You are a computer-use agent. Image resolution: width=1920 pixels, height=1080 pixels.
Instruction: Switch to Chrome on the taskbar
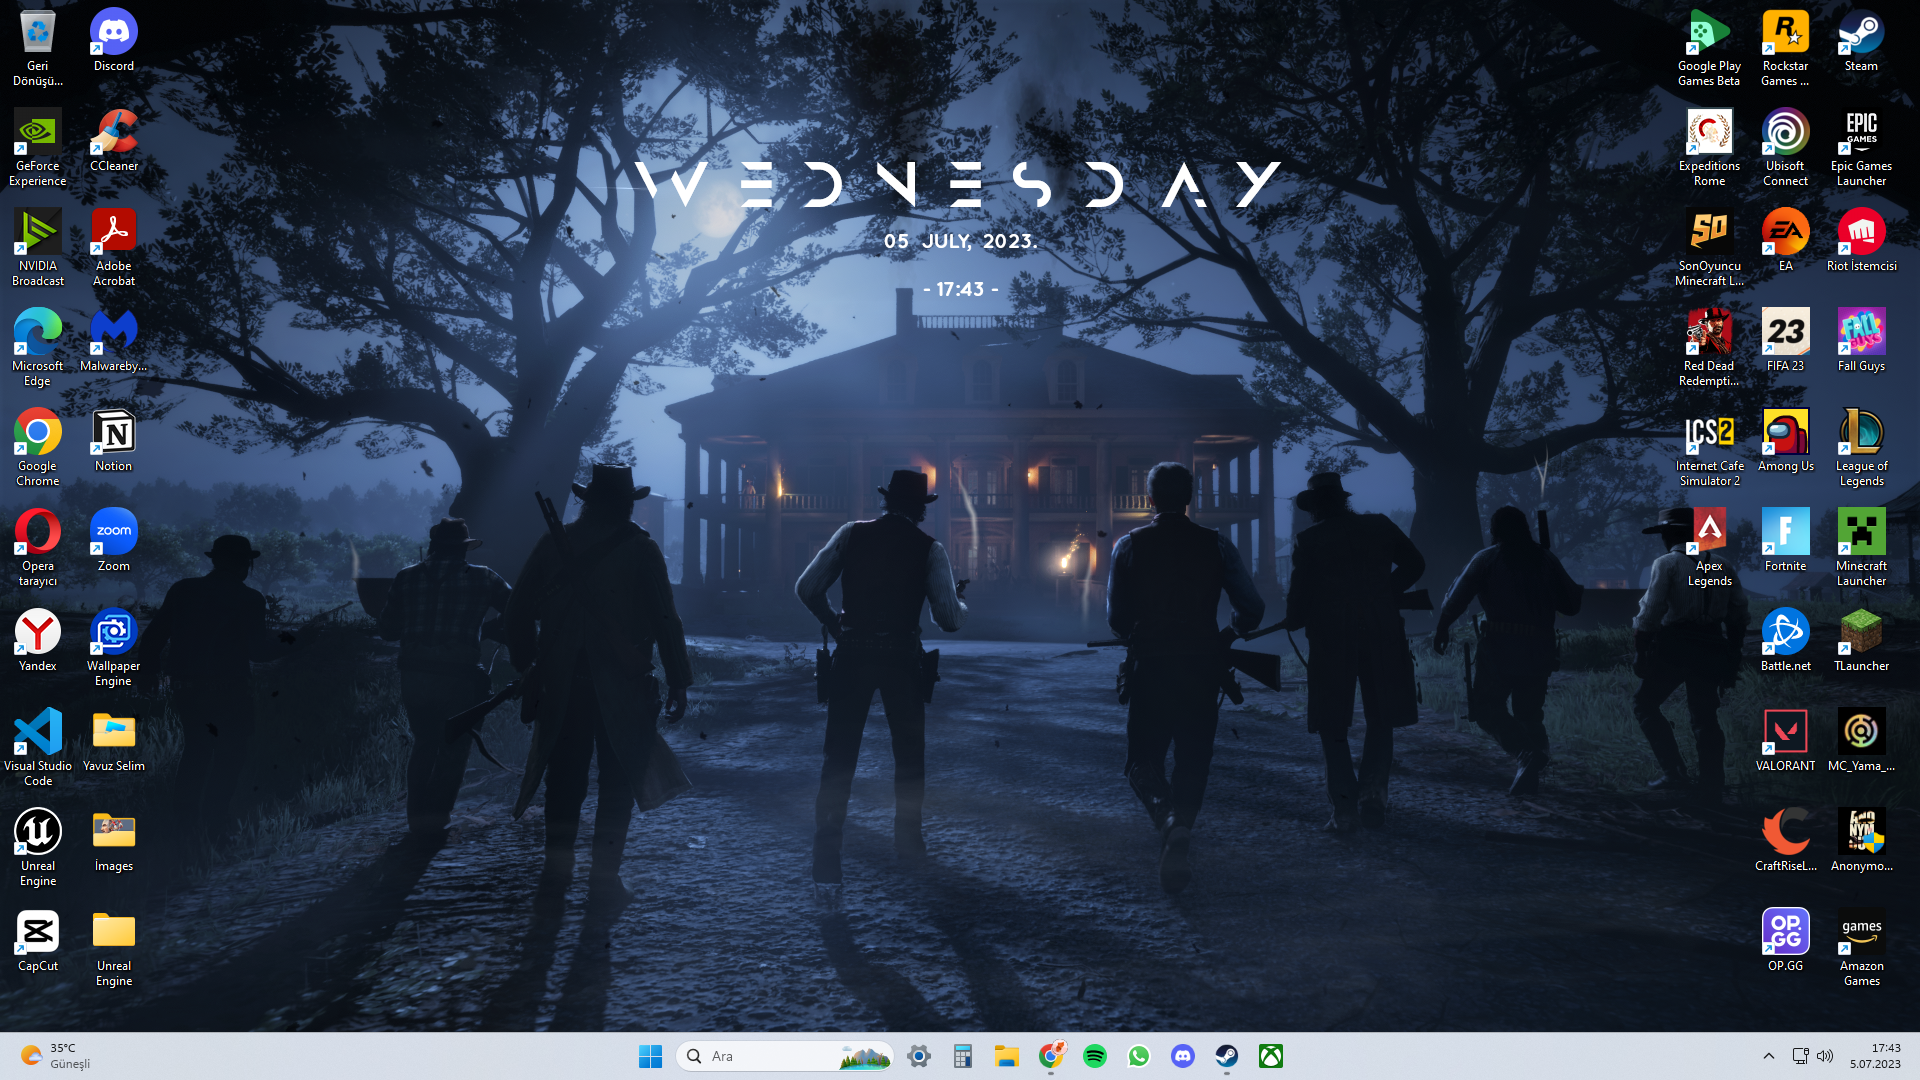[x=1051, y=1056]
